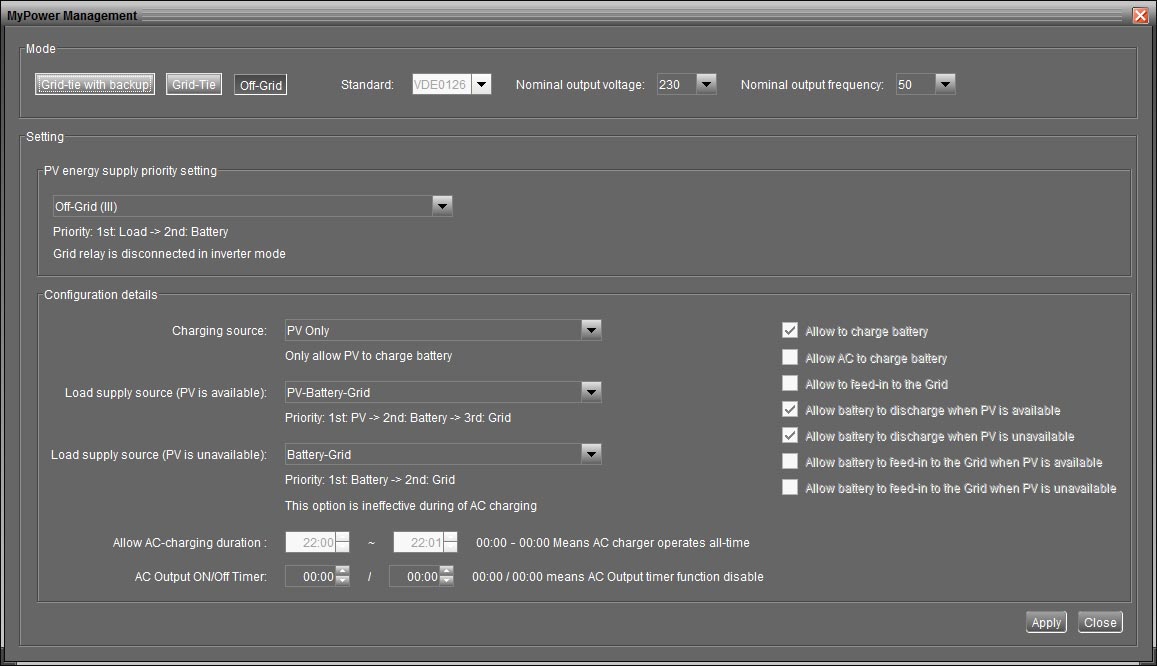Viewport: 1157px width, 666px height.
Task: Click spinner of AC-charging end time 22:01
Action: [x=450, y=543]
